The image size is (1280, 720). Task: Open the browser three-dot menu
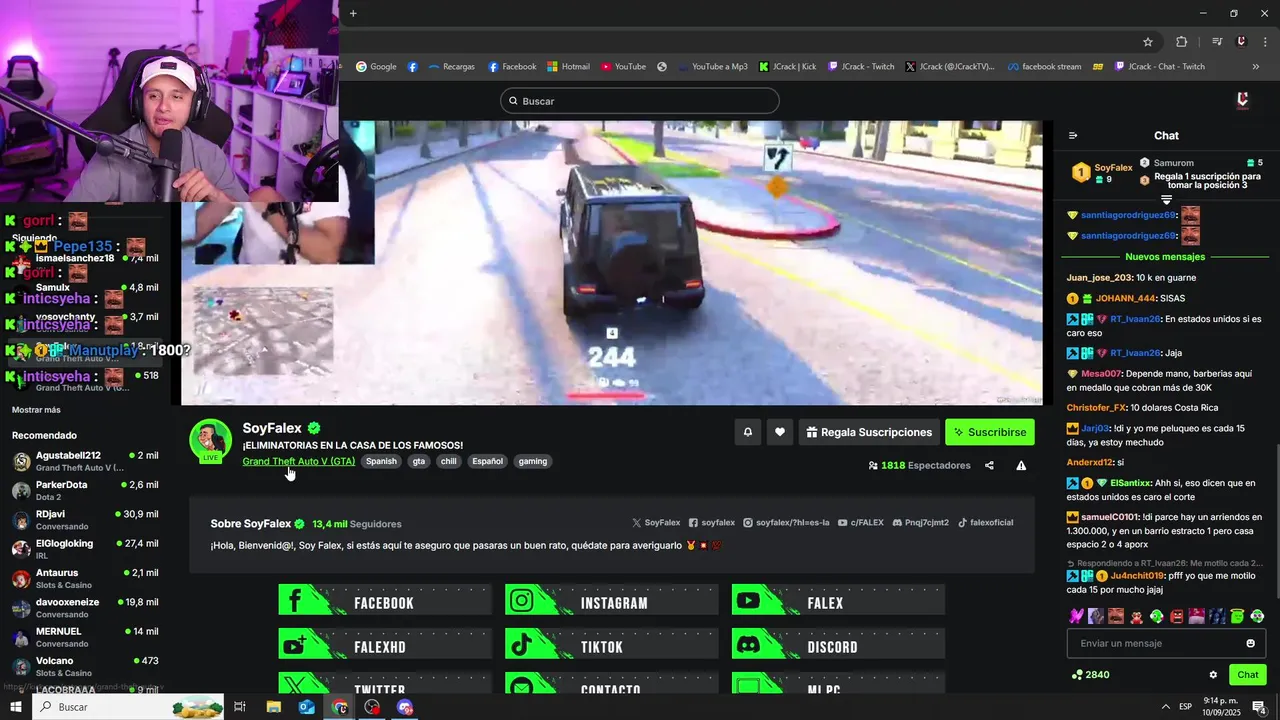(x=1266, y=42)
